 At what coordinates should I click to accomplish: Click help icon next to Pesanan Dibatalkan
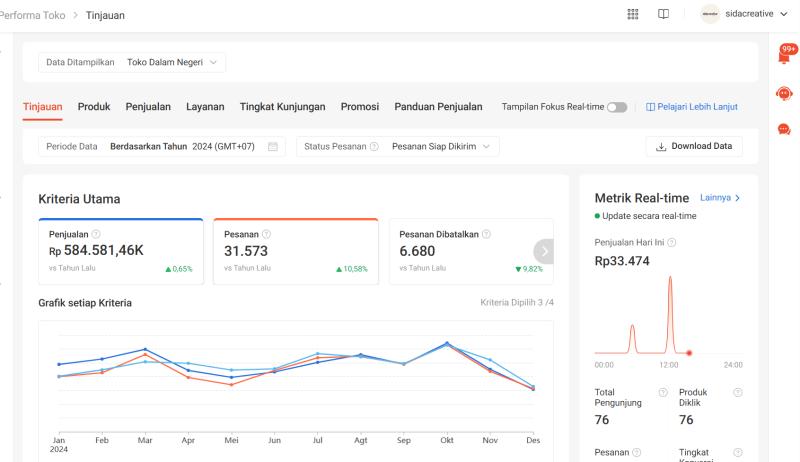pos(486,234)
